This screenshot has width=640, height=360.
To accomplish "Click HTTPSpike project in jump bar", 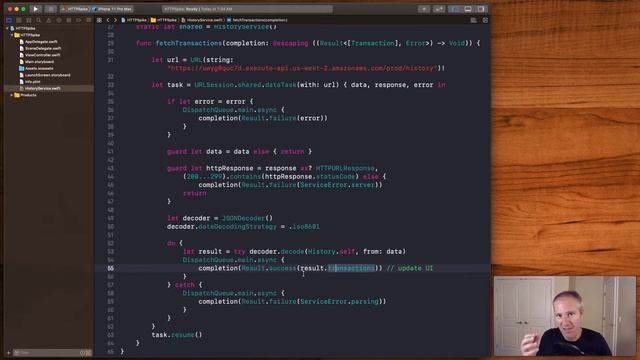I will coord(134,20).
